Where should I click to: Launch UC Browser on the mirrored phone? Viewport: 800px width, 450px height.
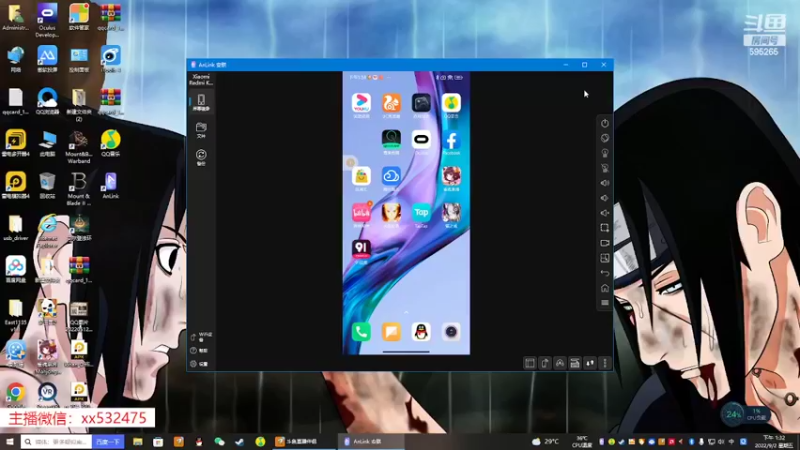pyautogui.click(x=391, y=103)
